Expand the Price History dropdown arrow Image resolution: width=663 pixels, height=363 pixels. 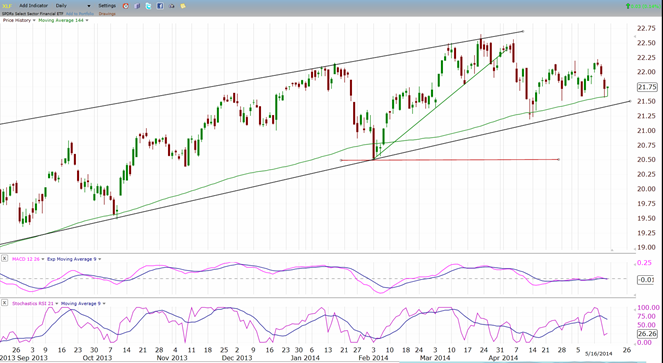[34, 20]
